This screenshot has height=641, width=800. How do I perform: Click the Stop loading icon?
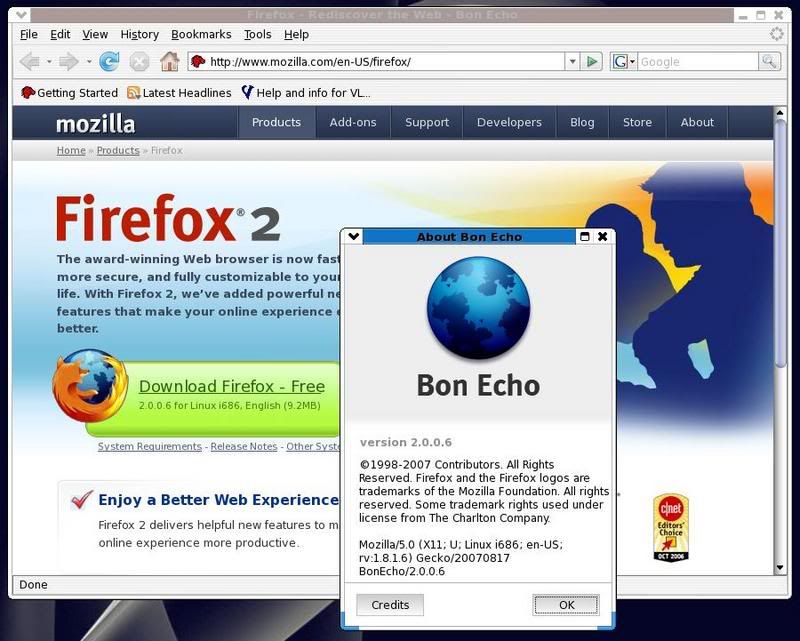click(x=139, y=62)
